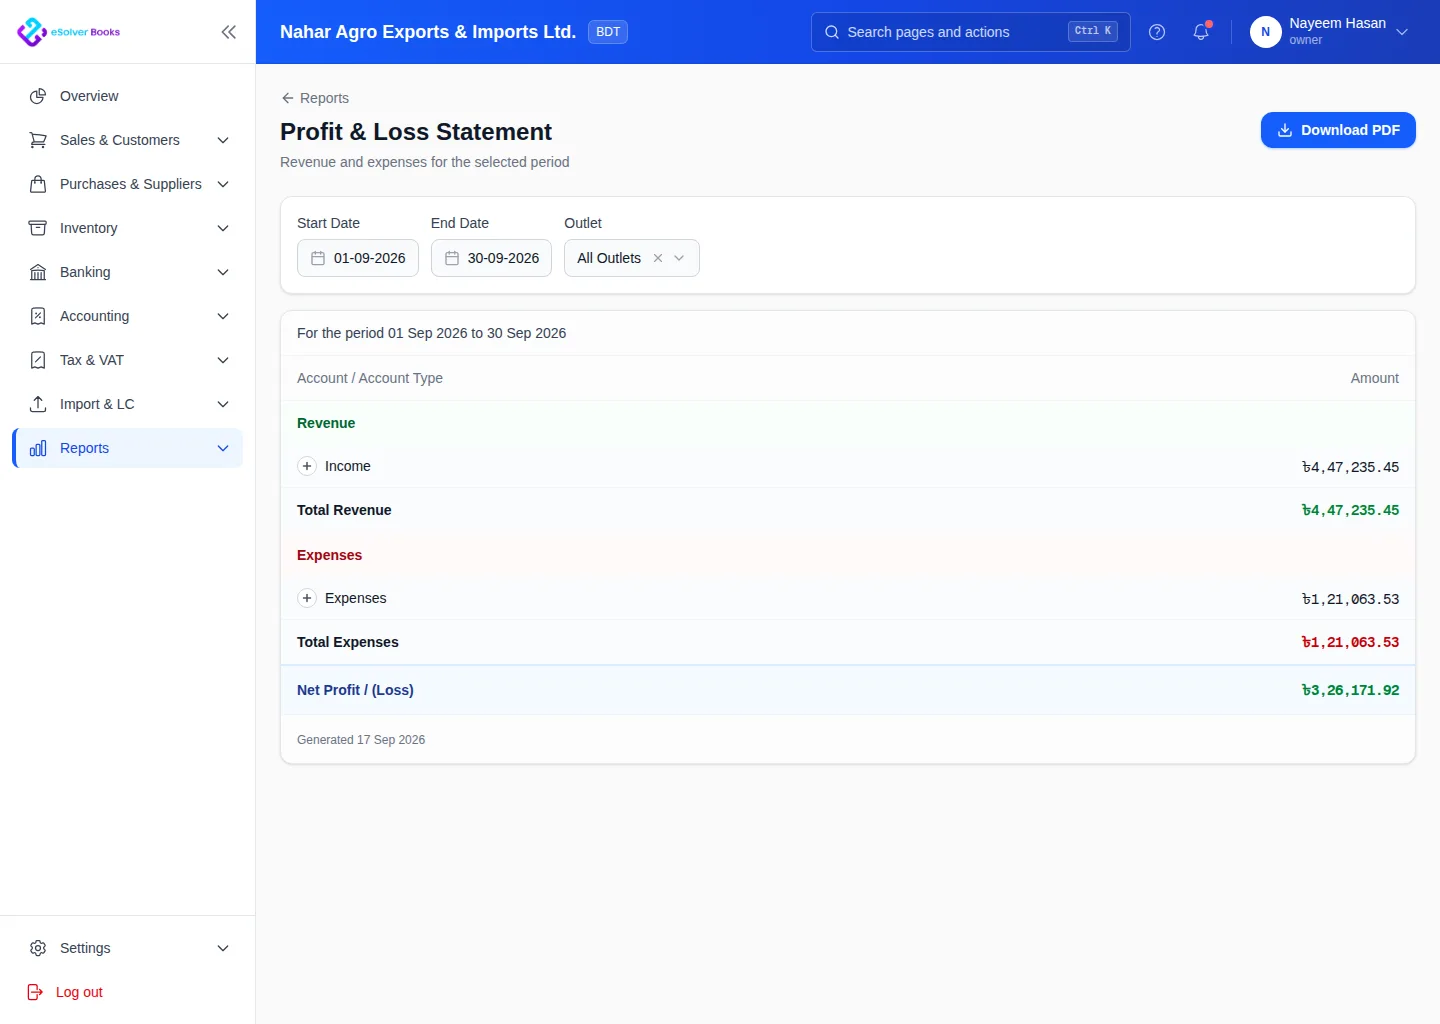
Task: Click the End Date field 30-09-2026
Action: (x=491, y=258)
